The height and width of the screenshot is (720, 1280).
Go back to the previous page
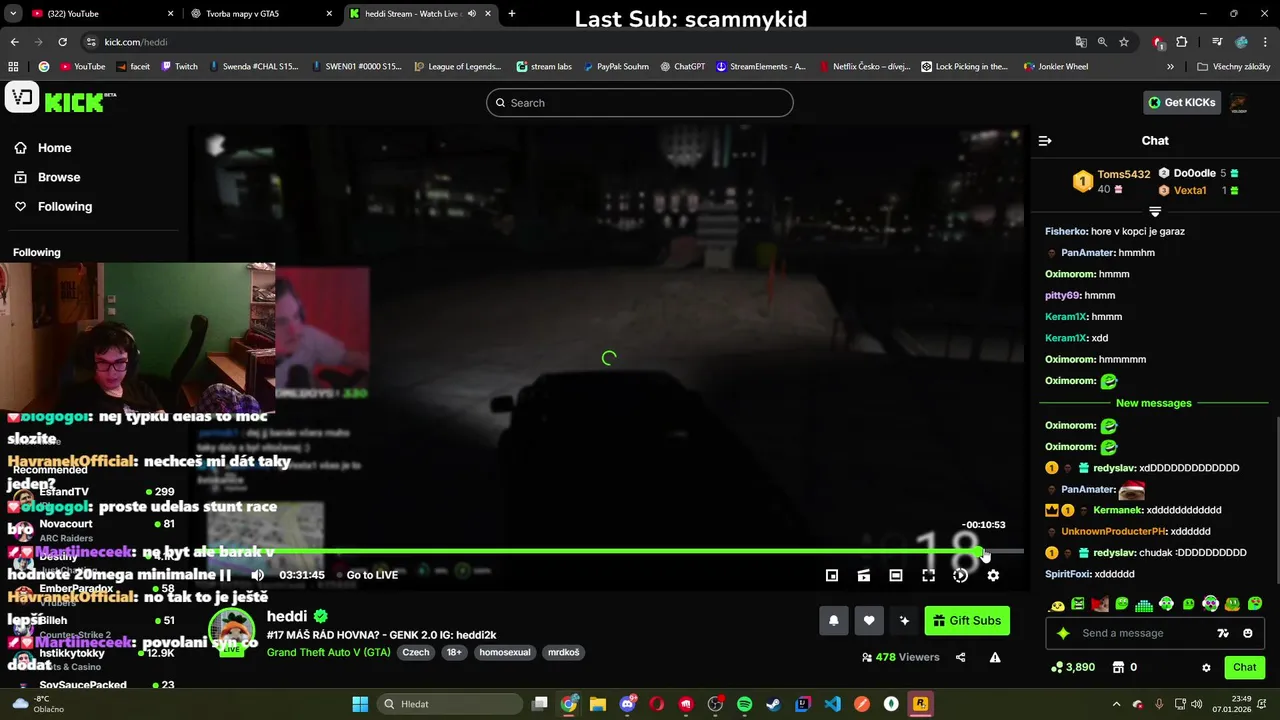coord(14,42)
